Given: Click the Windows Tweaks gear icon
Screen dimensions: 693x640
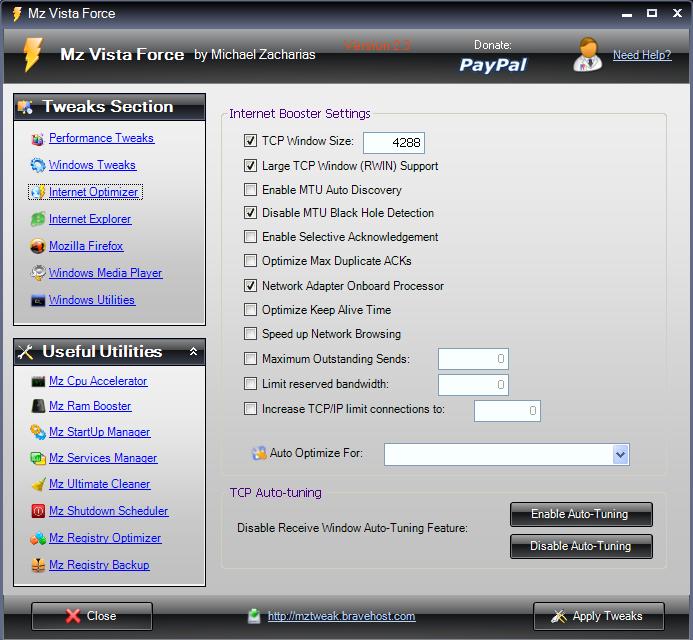Looking at the screenshot, I should 38,165.
